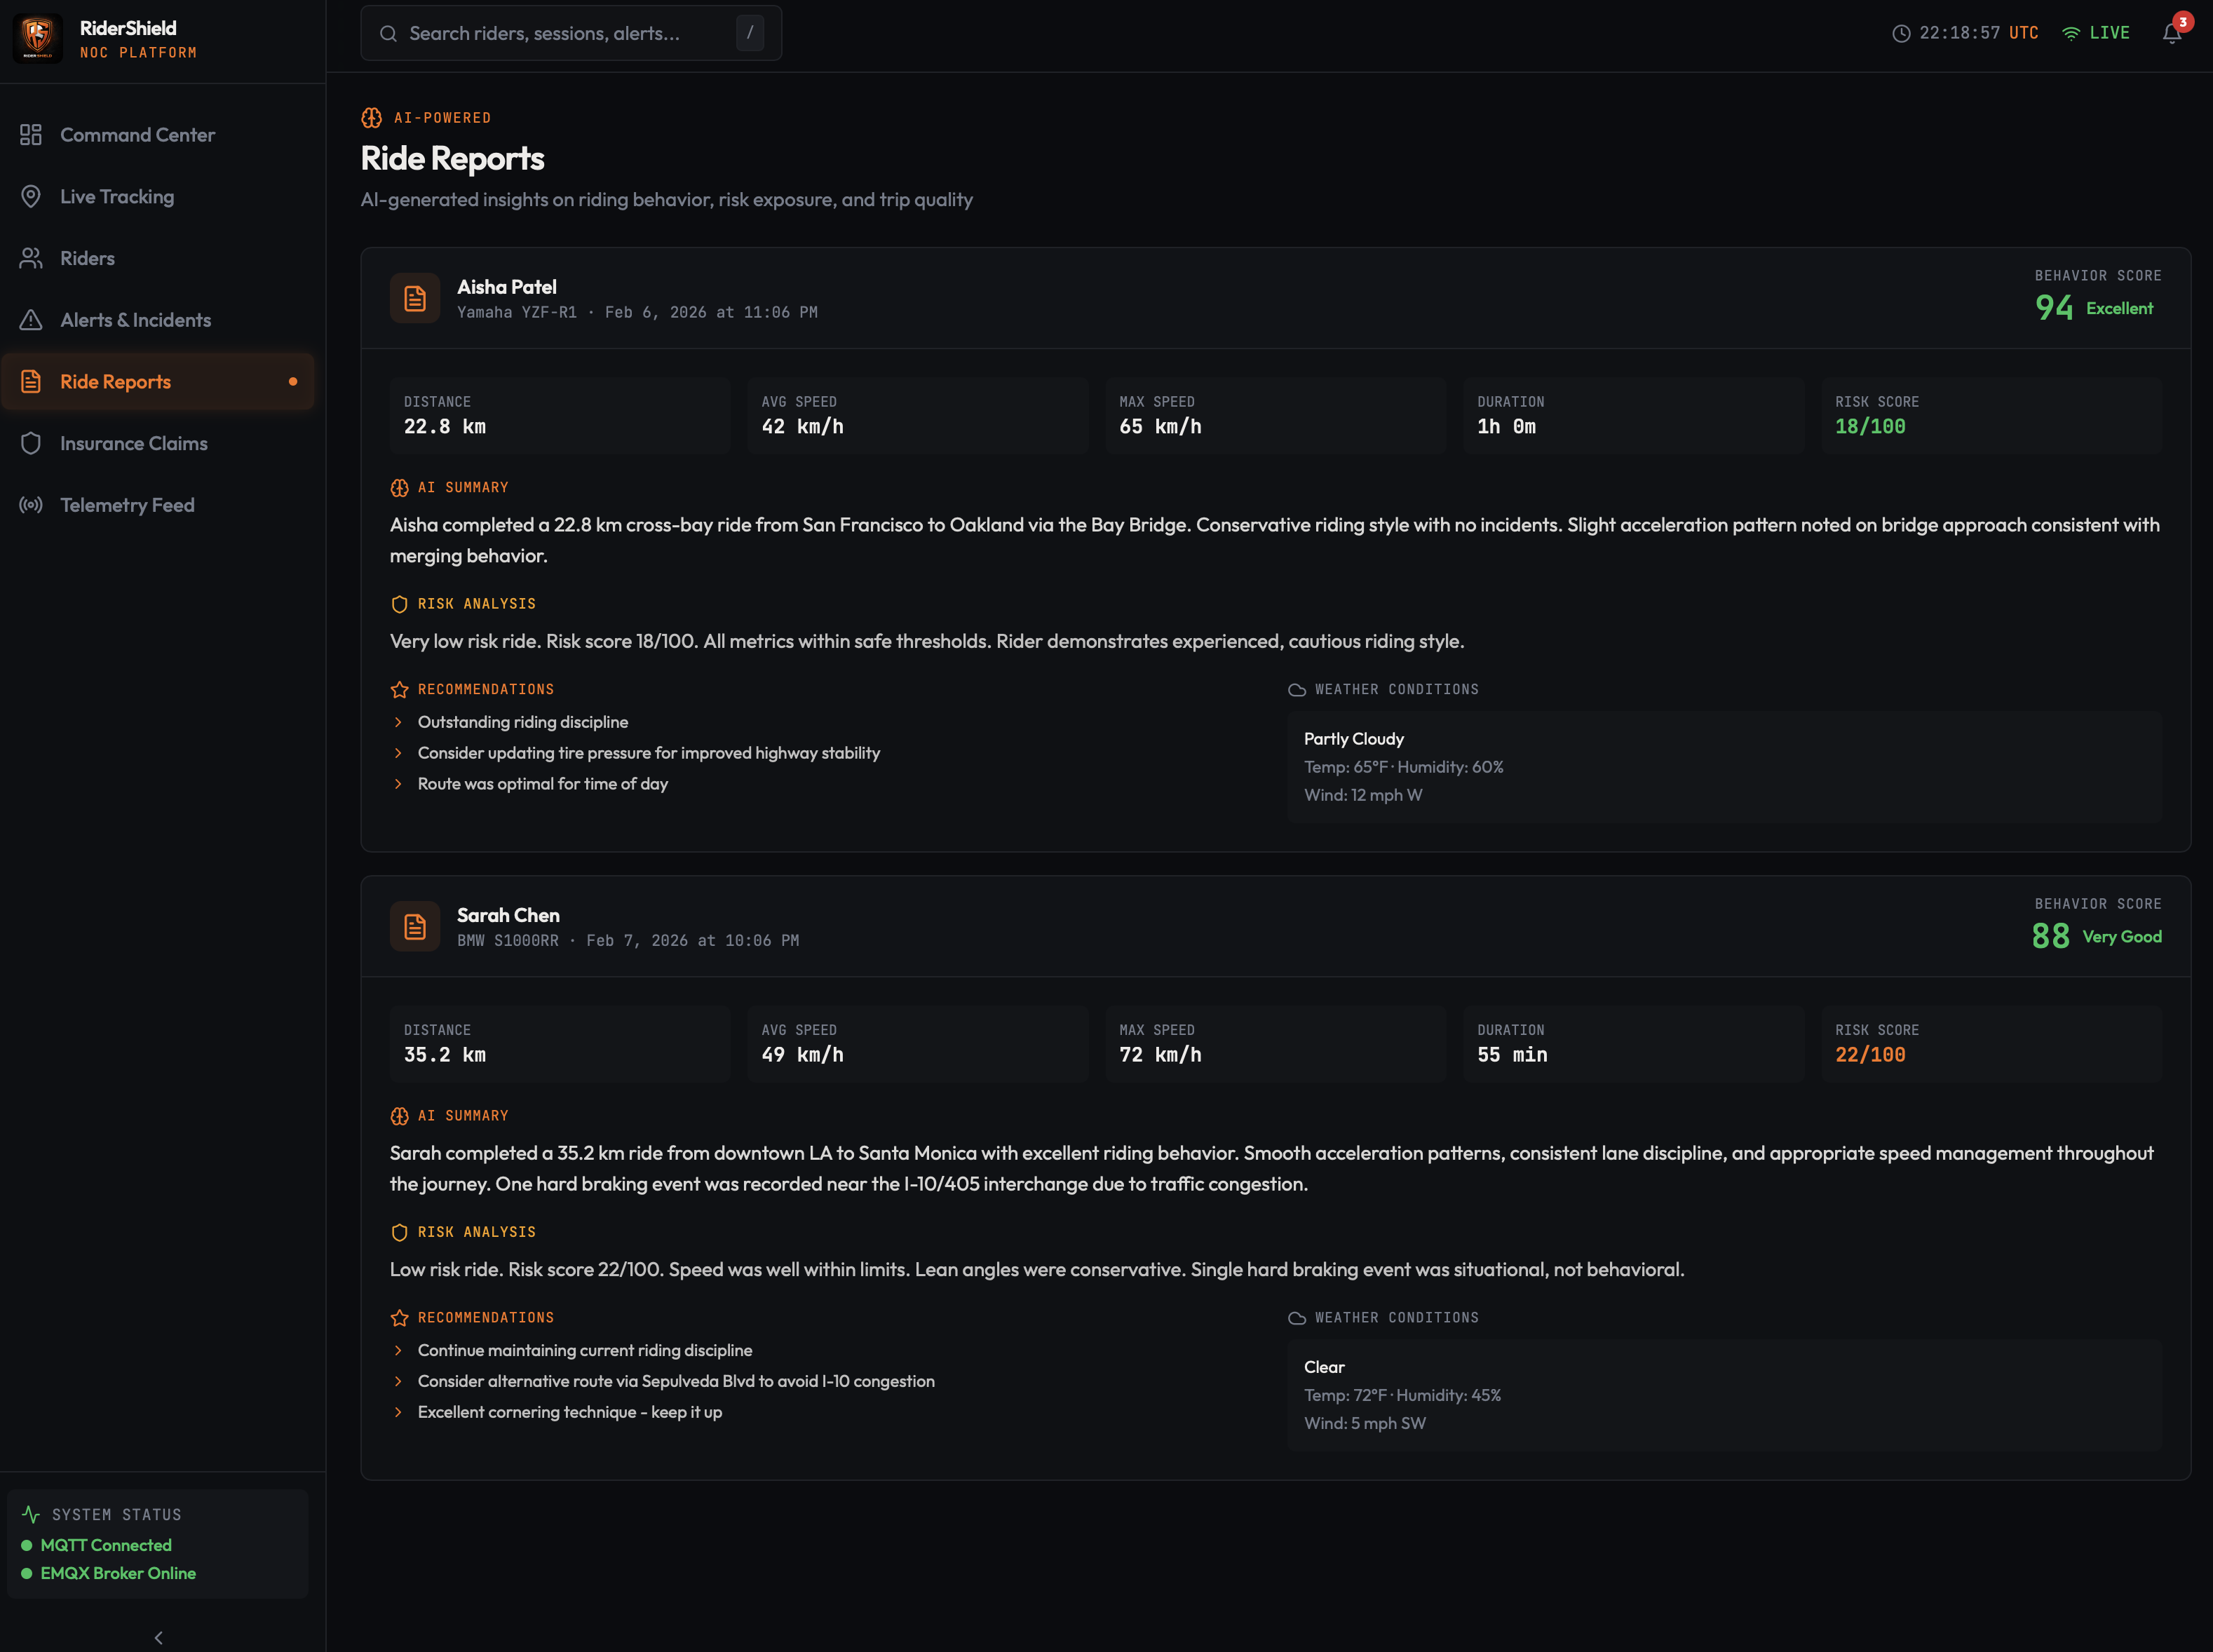This screenshot has width=2213, height=1652.
Task: Click the 18/100 risk score gauge
Action: (x=1871, y=425)
